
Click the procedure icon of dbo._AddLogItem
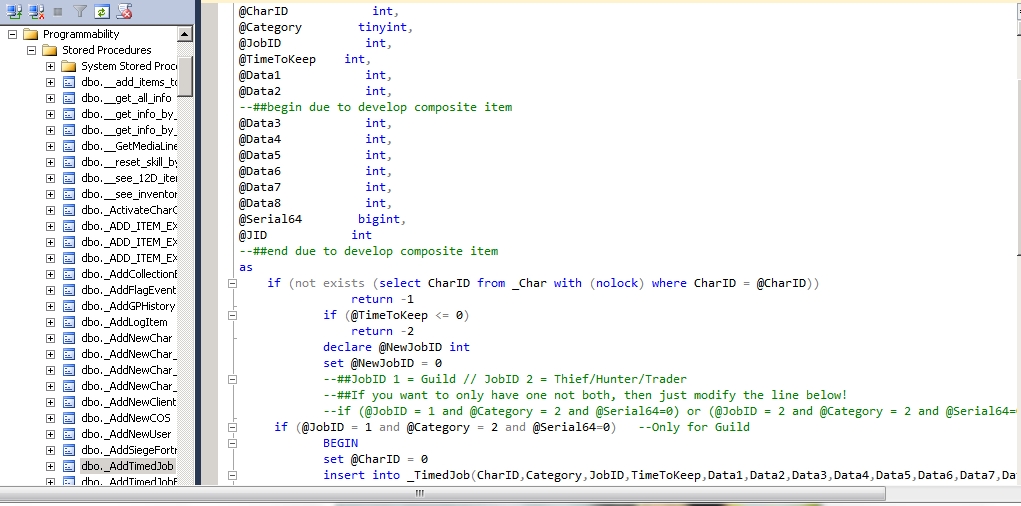[68, 322]
